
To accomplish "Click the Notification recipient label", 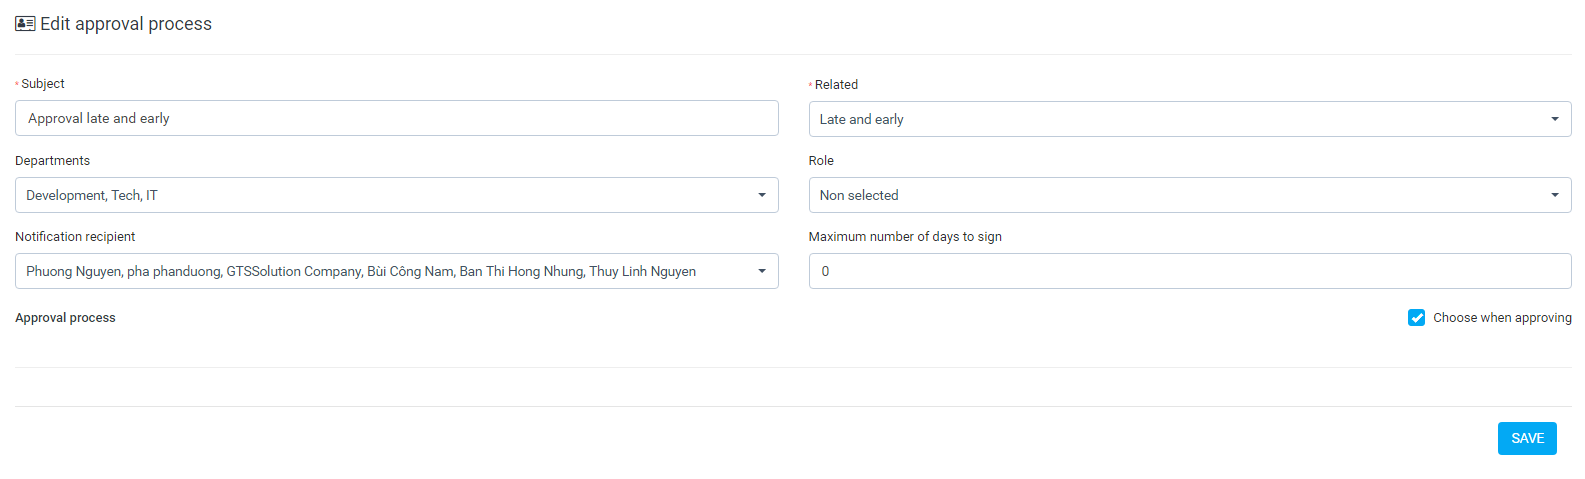I will 75,237.
